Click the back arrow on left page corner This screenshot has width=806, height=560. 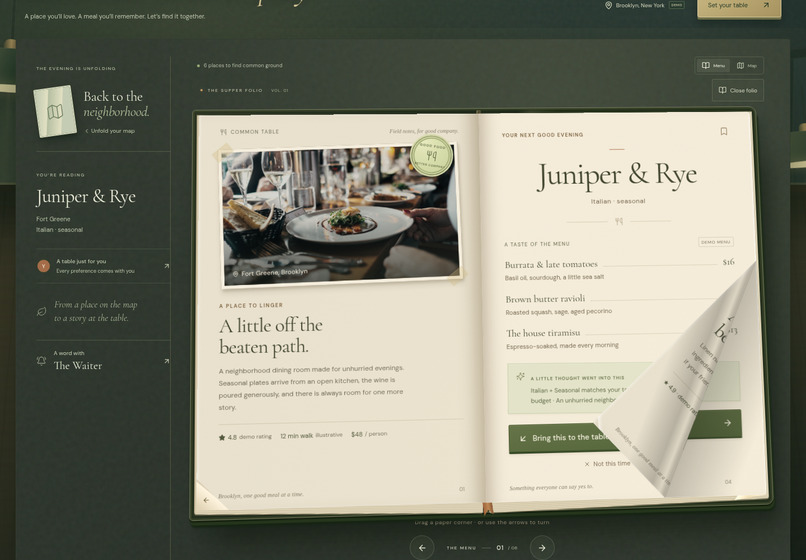[x=207, y=500]
